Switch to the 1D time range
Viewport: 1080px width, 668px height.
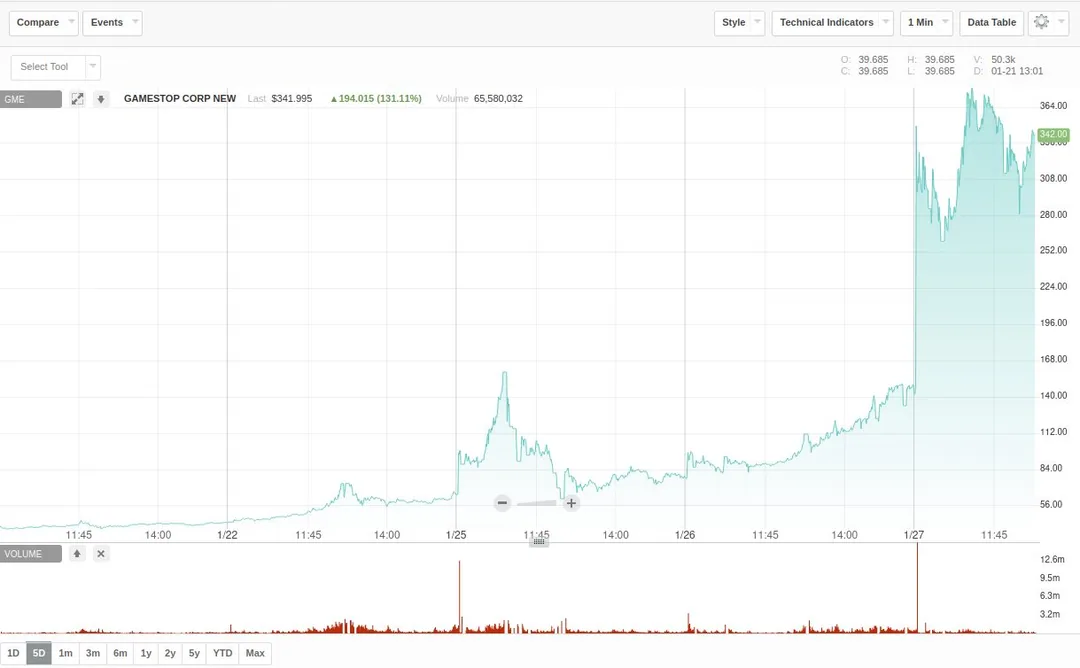[13, 654]
